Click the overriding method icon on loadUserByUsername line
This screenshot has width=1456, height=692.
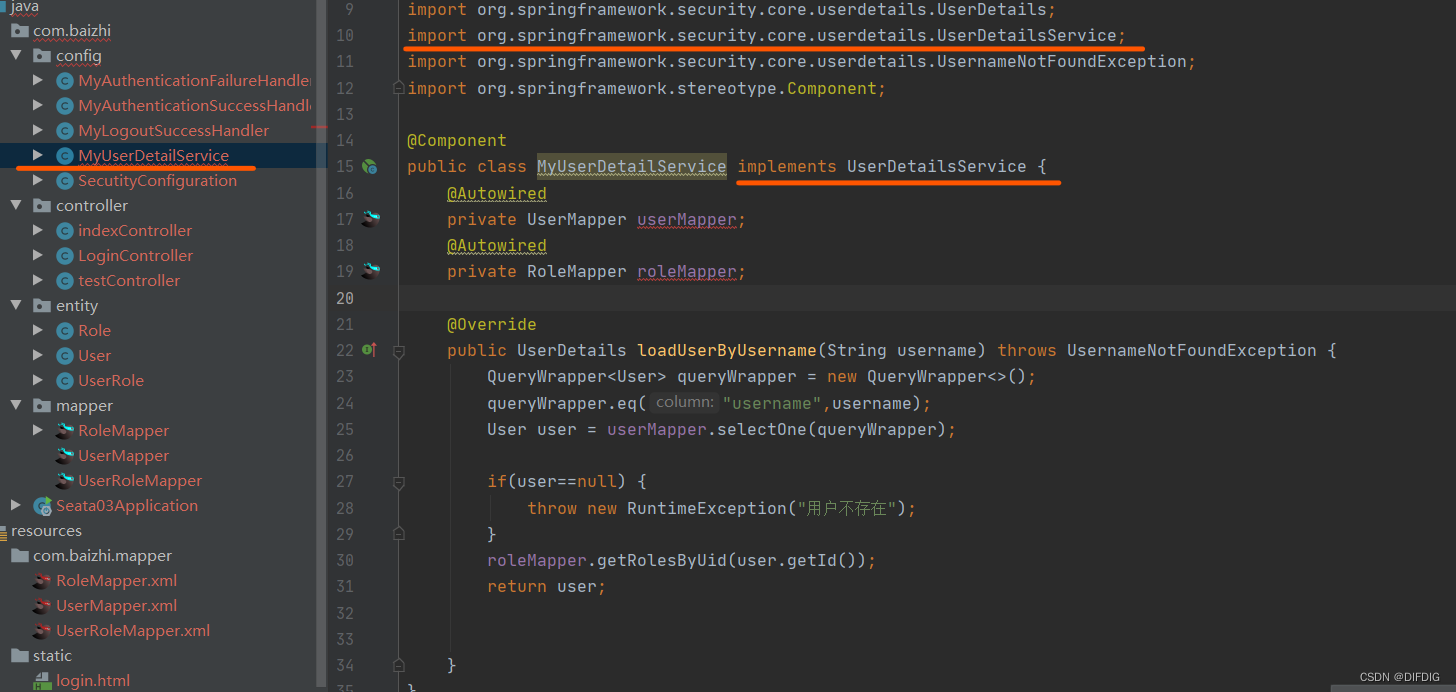tap(370, 350)
